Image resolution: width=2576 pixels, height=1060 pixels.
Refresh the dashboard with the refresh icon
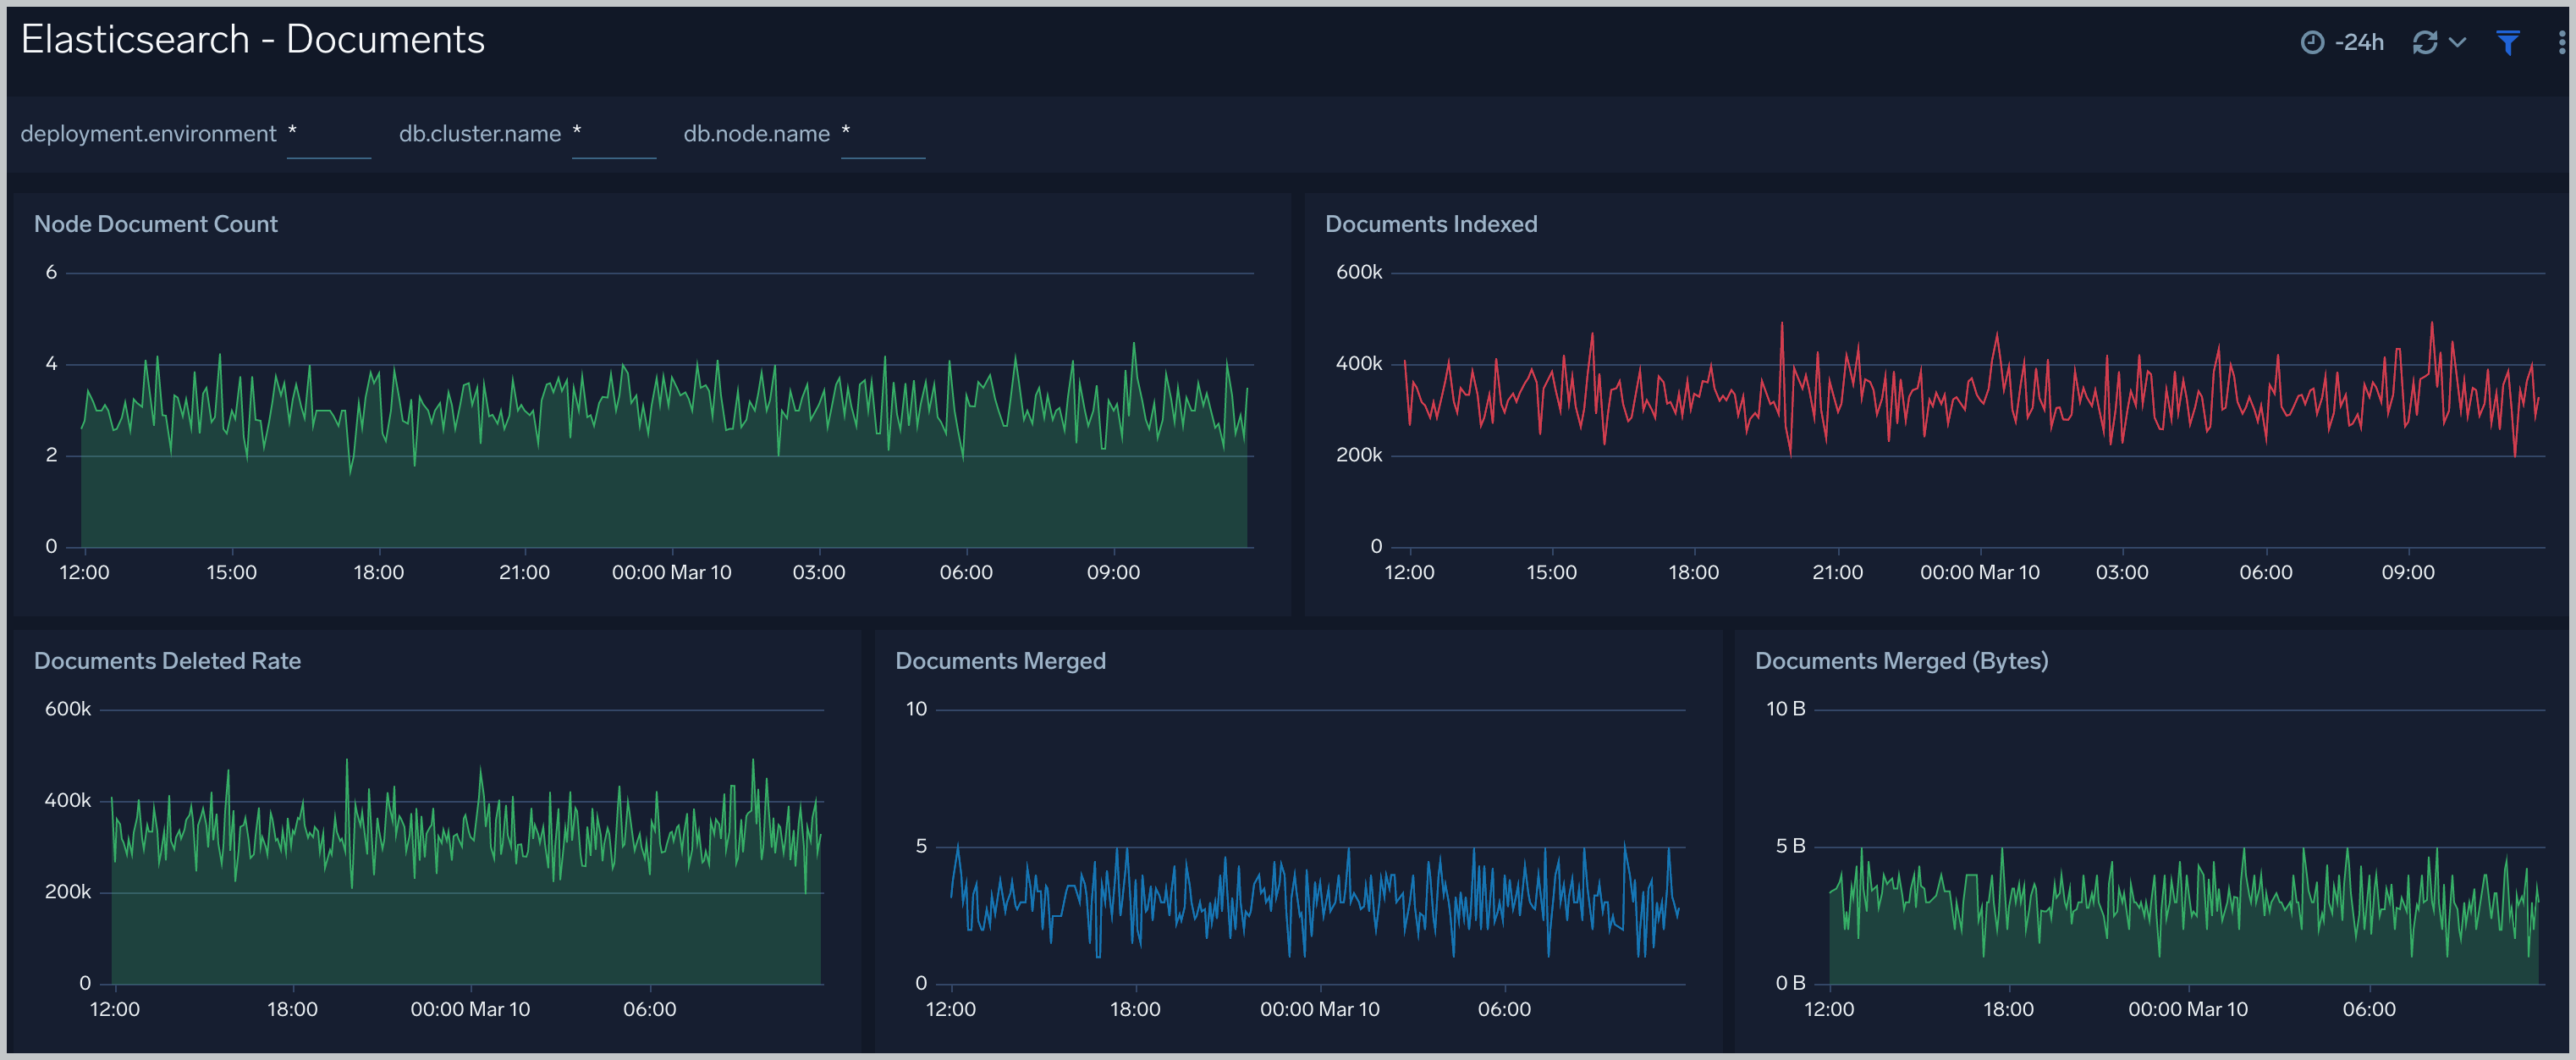coord(2425,42)
